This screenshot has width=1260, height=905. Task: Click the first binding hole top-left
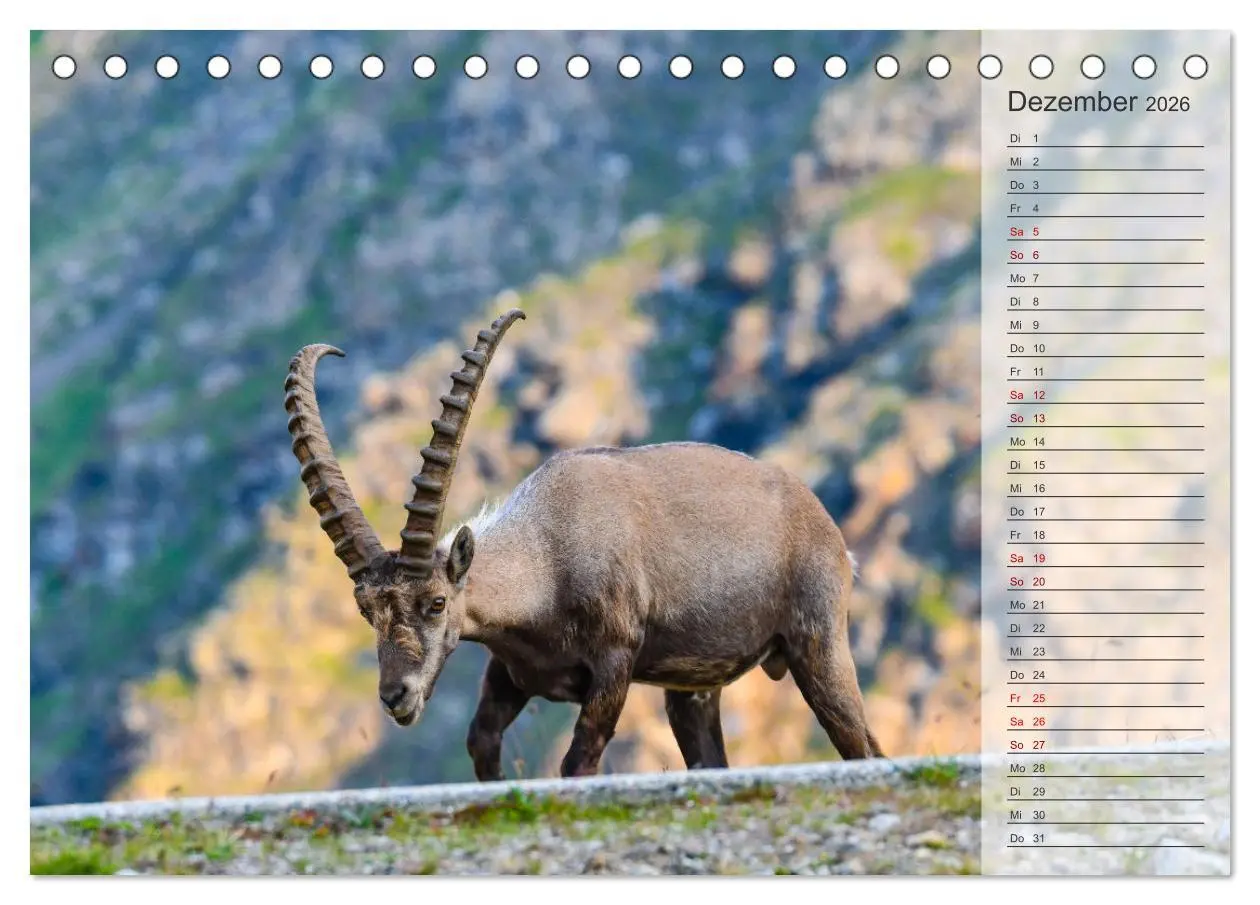click(x=64, y=67)
